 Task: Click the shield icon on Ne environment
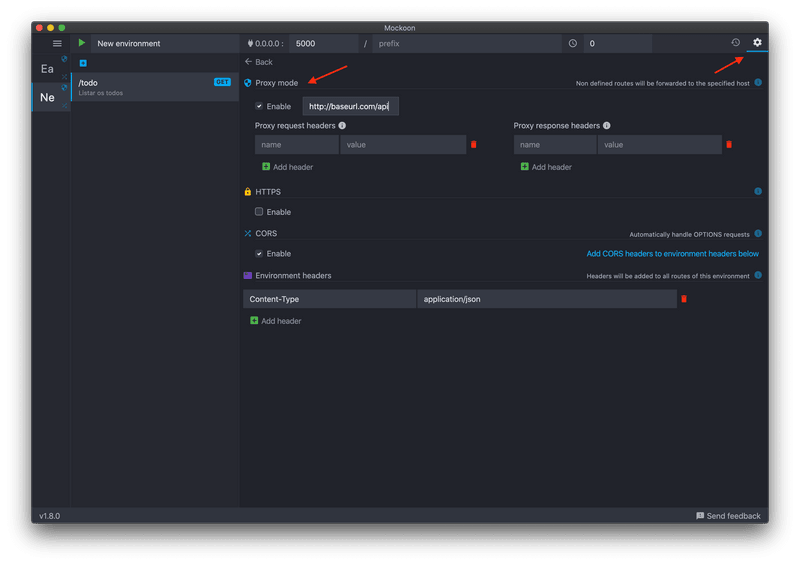tap(64, 88)
